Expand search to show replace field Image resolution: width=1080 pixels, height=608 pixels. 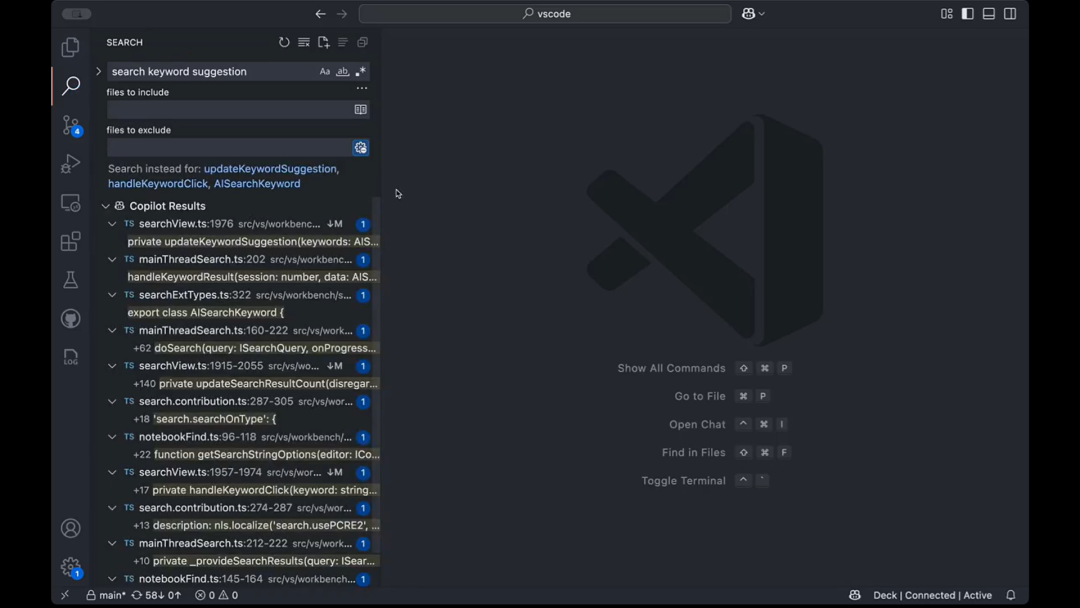[x=98, y=71]
